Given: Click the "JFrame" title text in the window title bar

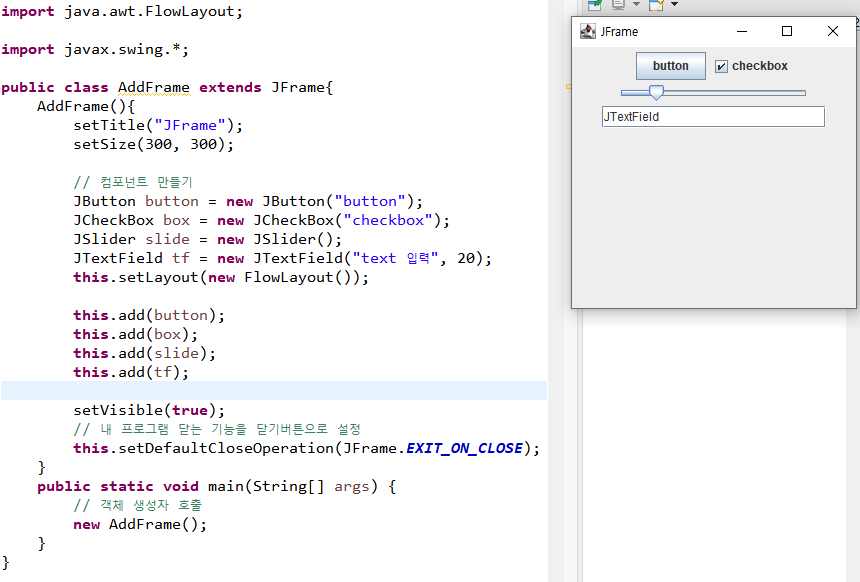Looking at the screenshot, I should [x=619, y=32].
